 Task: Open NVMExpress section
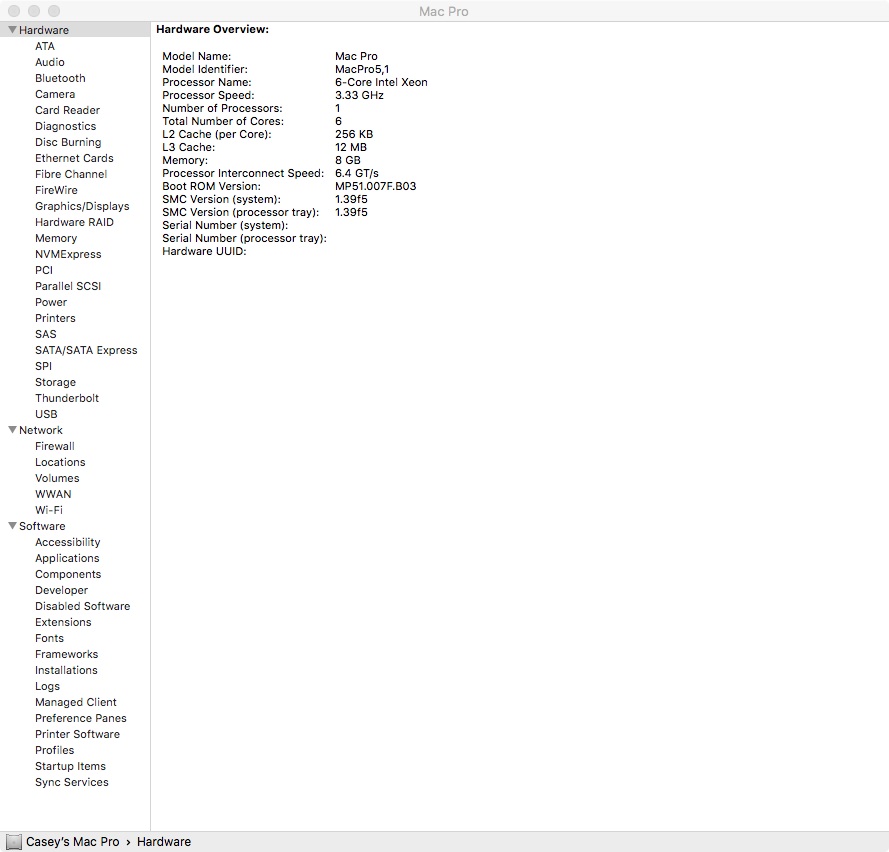tap(68, 254)
